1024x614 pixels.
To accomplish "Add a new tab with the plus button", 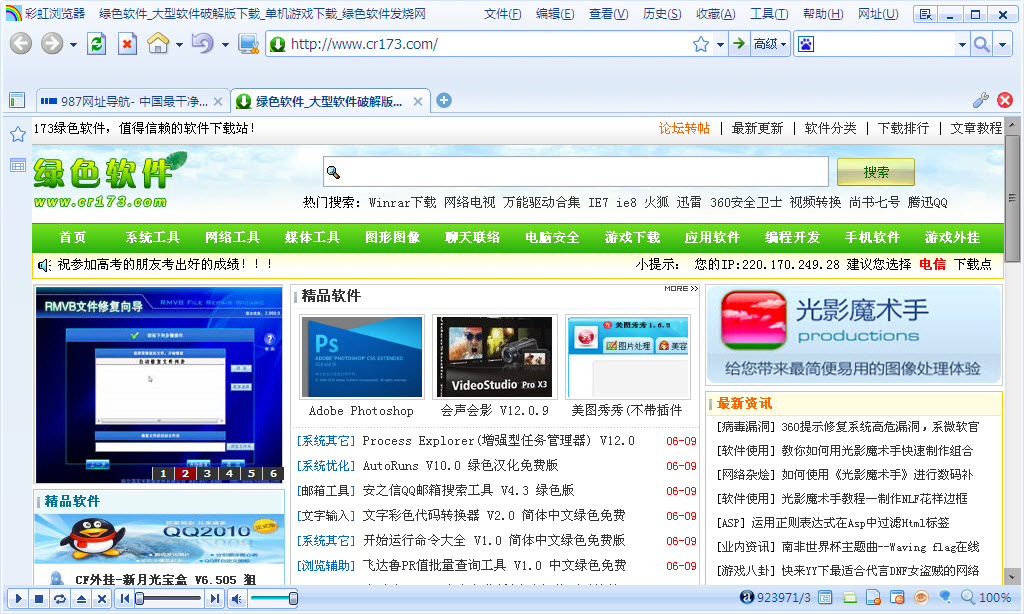I will point(444,101).
